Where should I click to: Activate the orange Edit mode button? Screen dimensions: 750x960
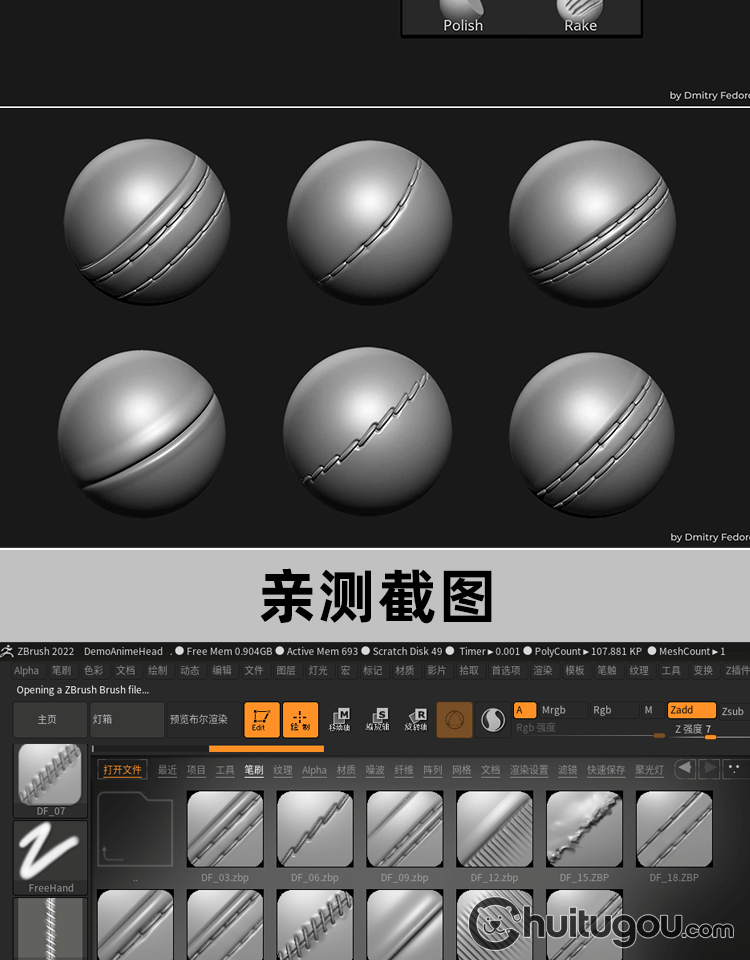[261, 719]
